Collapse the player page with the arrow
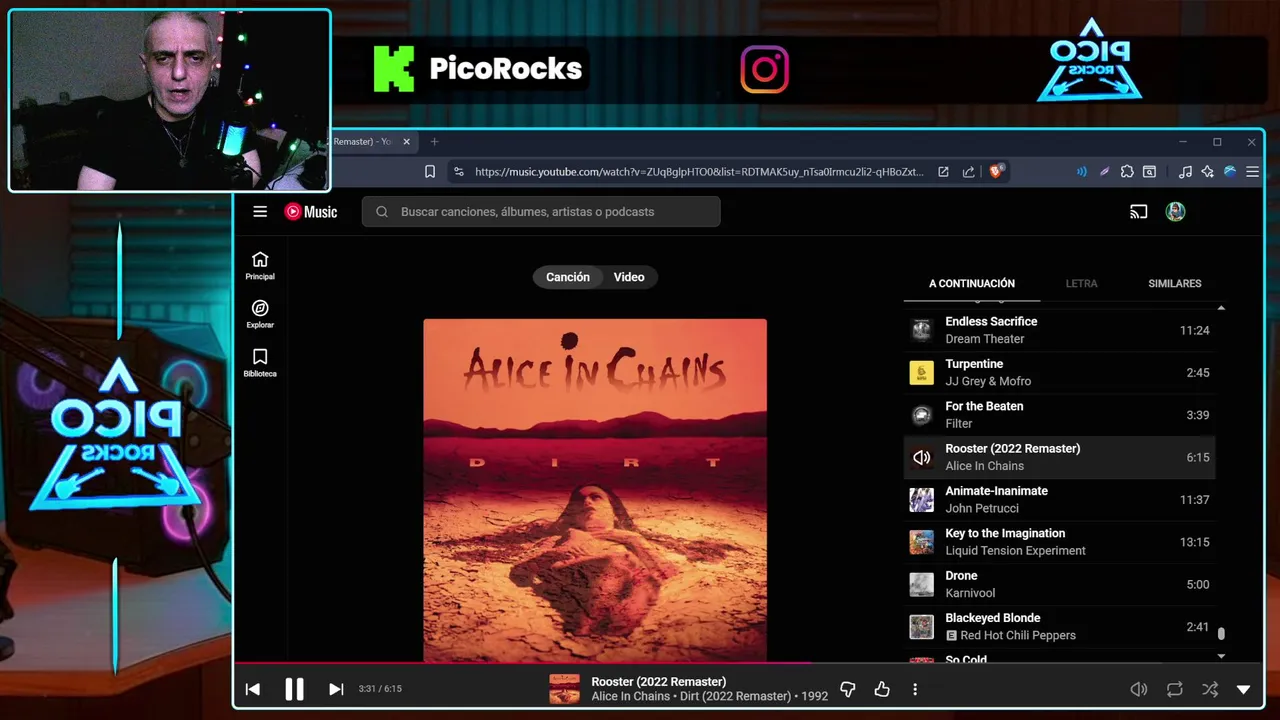This screenshot has height=720, width=1280. [x=1244, y=689]
